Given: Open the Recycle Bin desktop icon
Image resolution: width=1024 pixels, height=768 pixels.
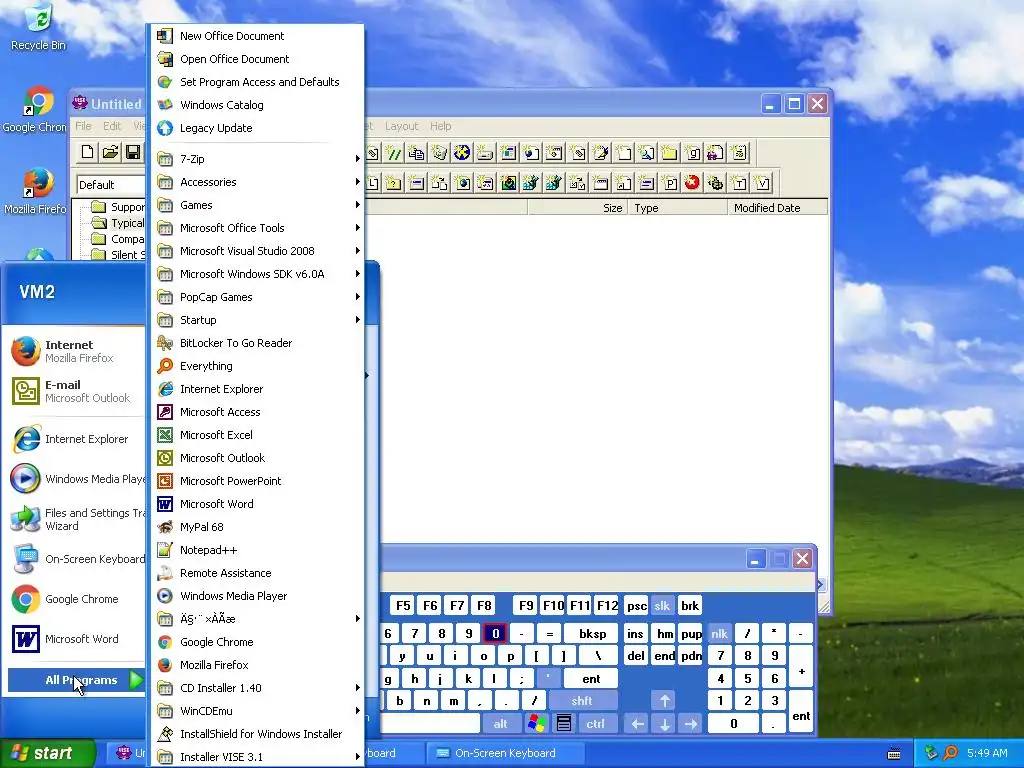Looking at the screenshot, I should coord(39,27).
